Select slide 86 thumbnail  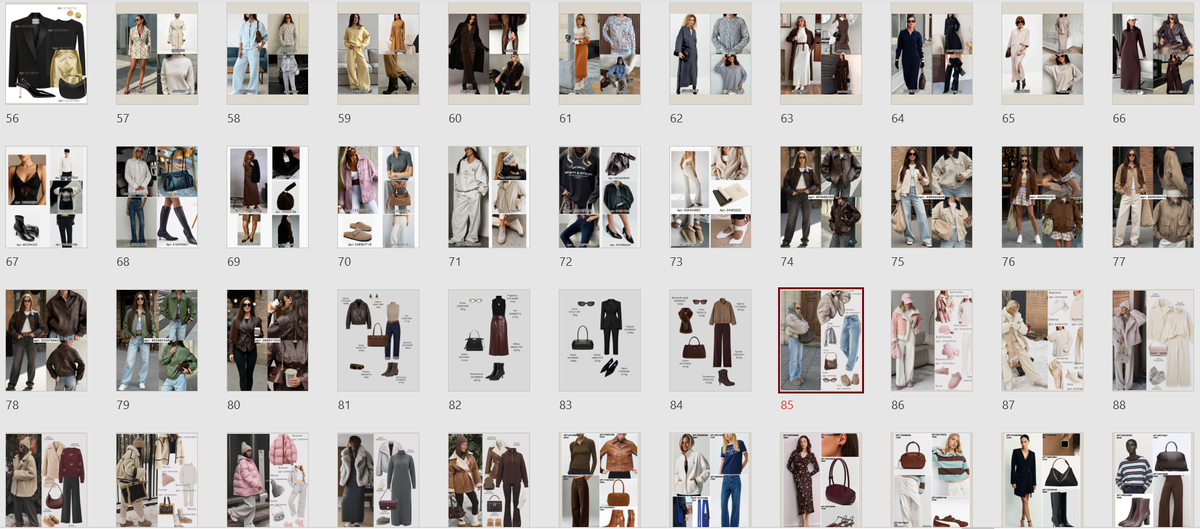coord(932,341)
